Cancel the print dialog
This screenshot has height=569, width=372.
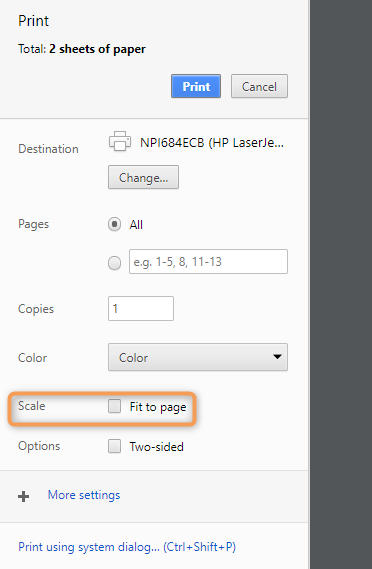(x=259, y=86)
